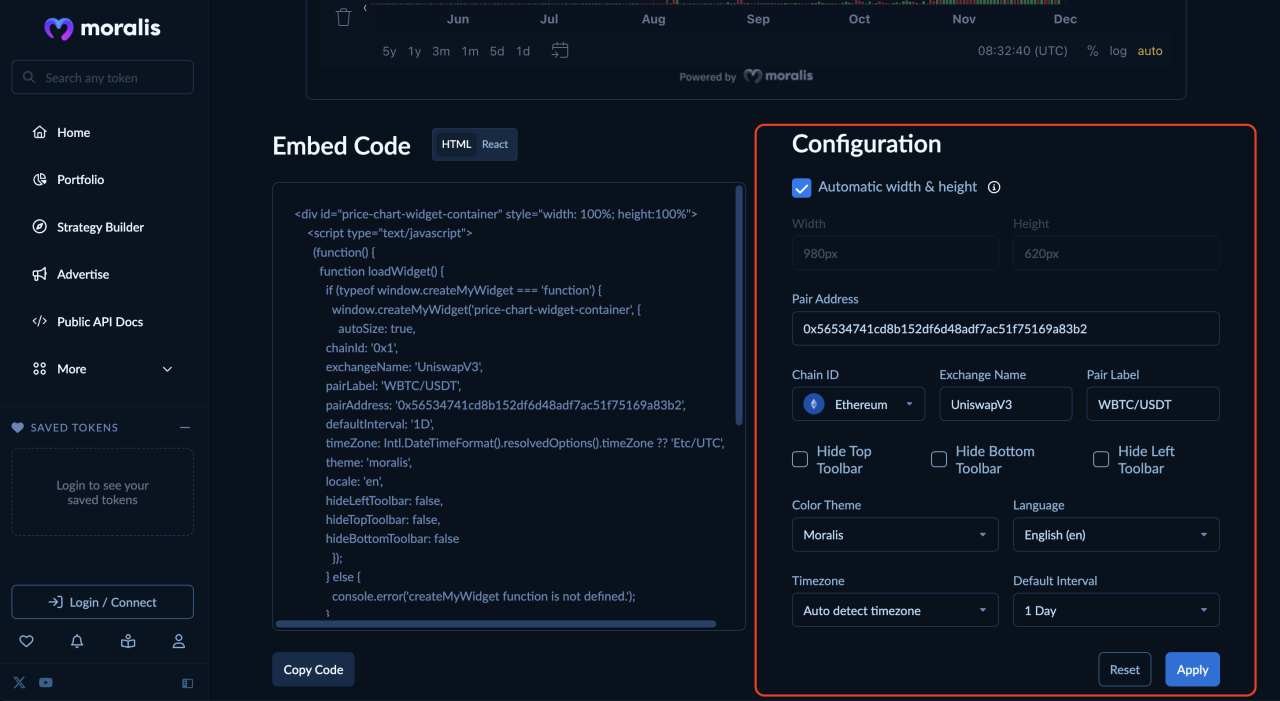Screen dimensions: 1280x701
Task: Uncheck Automatic width & height
Action: 801,187
